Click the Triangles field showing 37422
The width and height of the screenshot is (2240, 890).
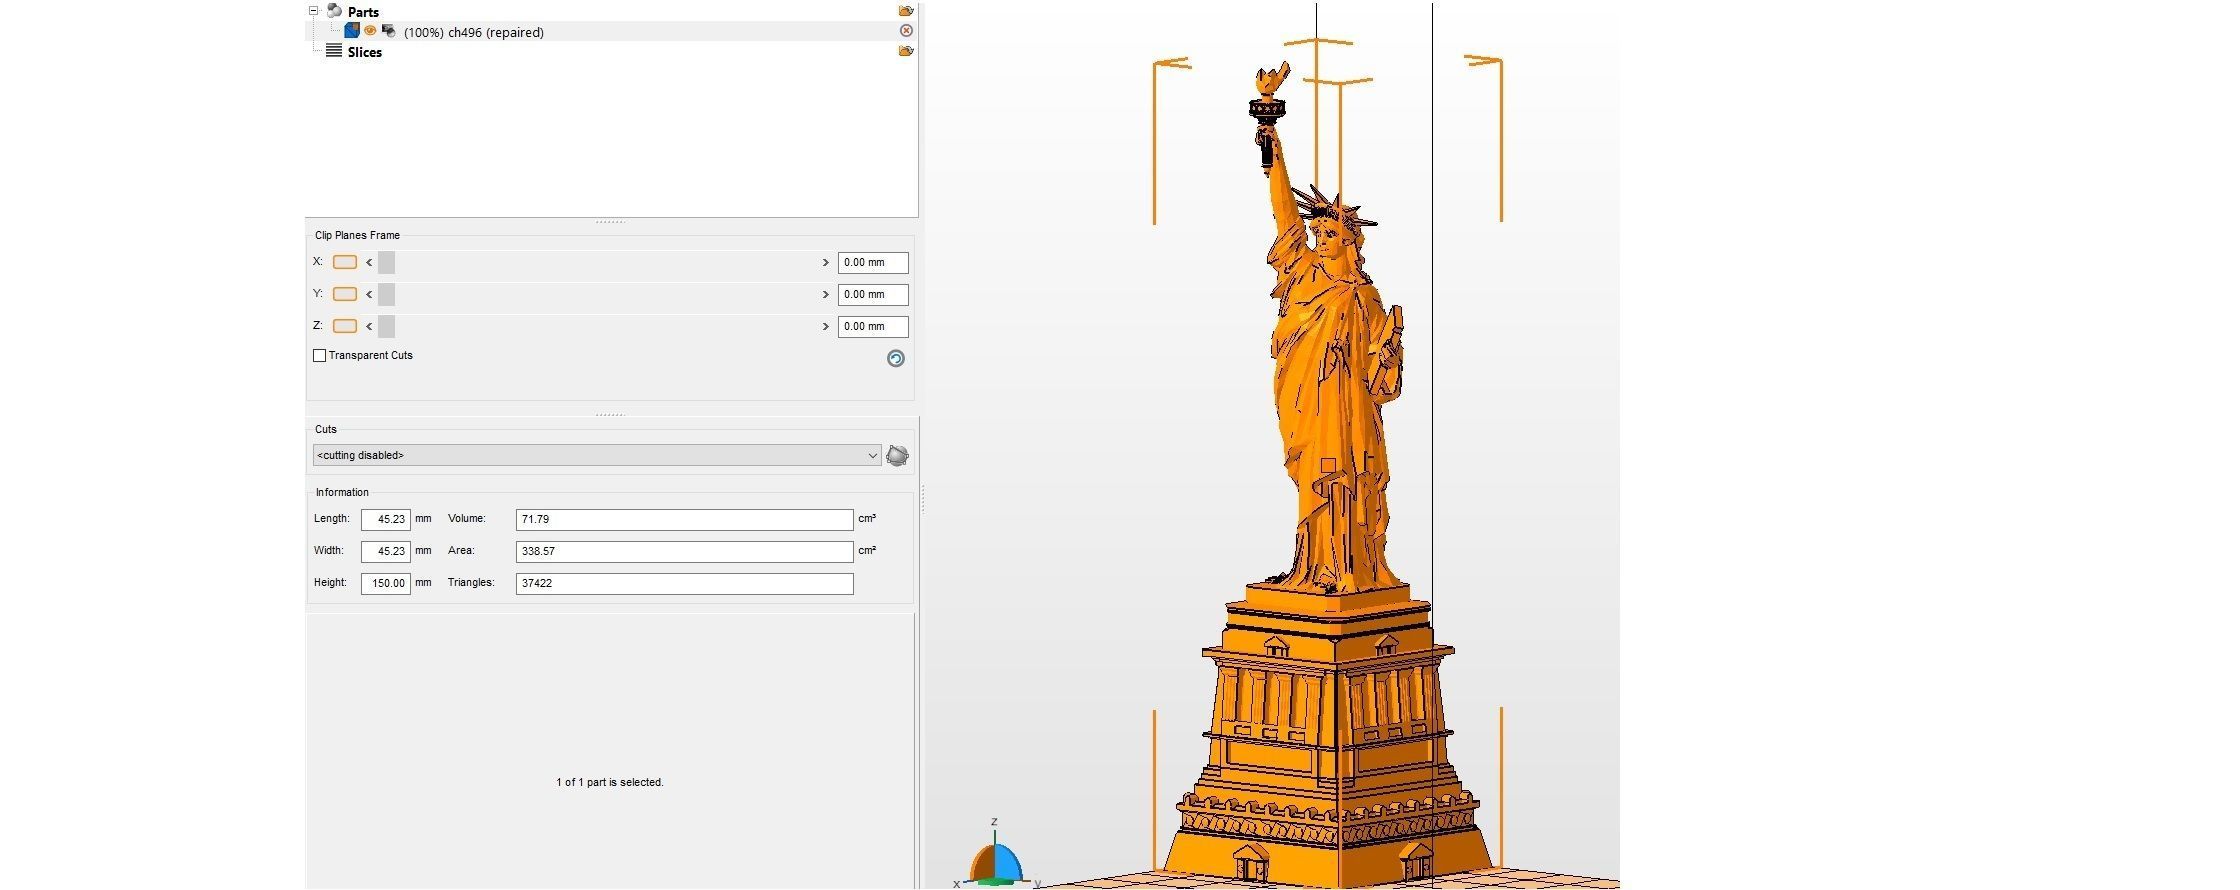coord(685,584)
